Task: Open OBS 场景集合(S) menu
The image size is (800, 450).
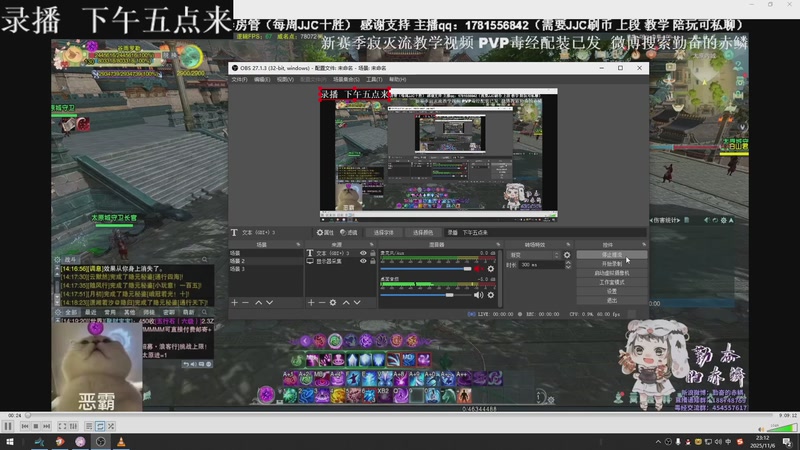Action: point(346,80)
